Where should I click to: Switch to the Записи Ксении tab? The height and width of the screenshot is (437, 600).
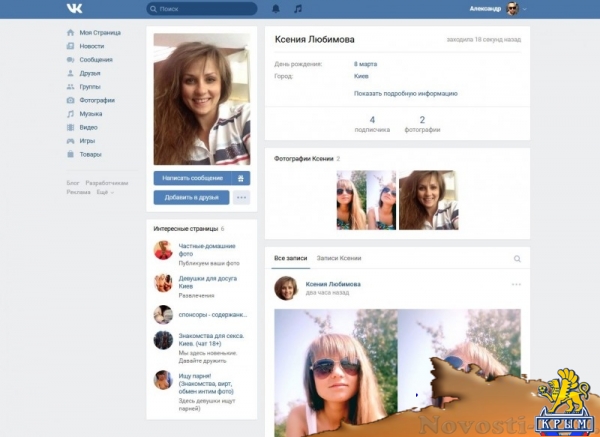[x=338, y=259]
